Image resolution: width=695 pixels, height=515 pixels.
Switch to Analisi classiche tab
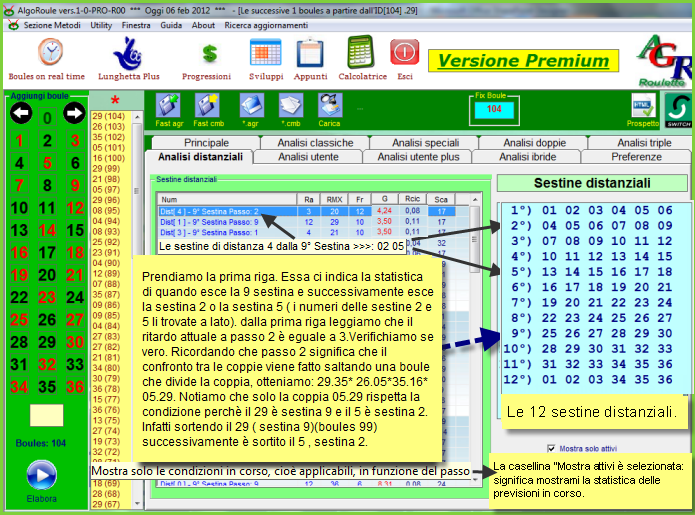(x=315, y=143)
